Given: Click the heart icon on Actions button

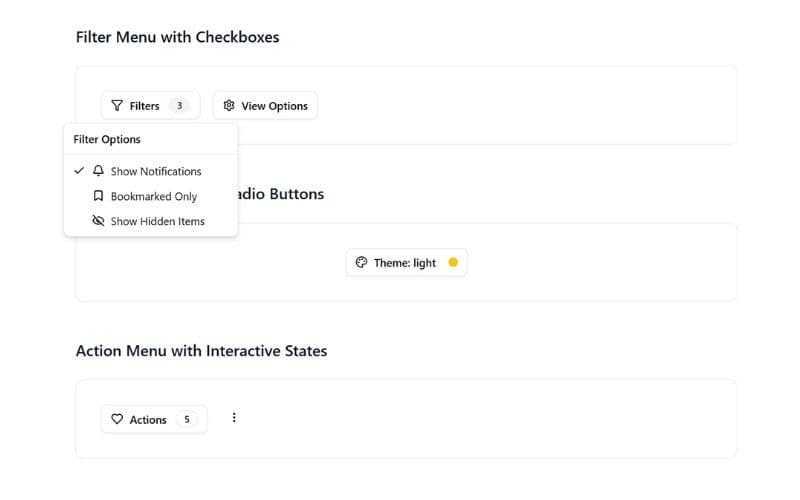Looking at the screenshot, I should click(117, 420).
